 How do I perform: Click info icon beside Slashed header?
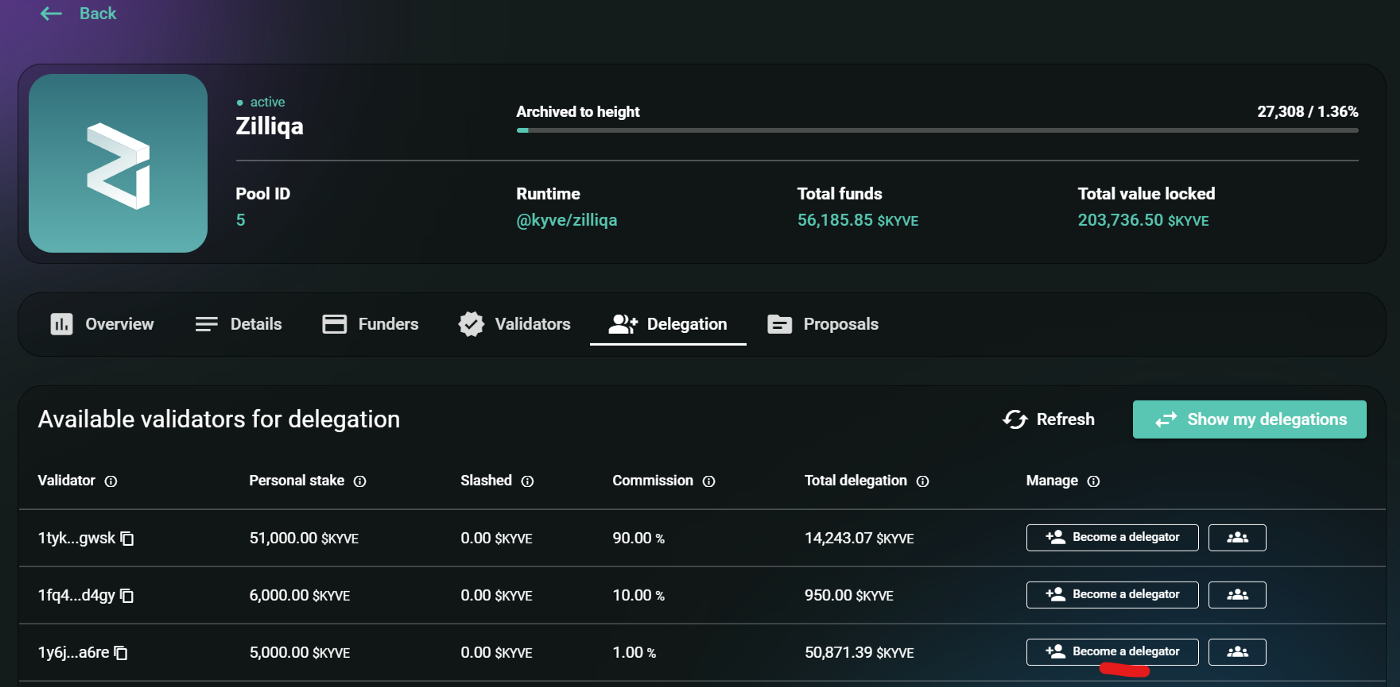pyautogui.click(x=527, y=481)
